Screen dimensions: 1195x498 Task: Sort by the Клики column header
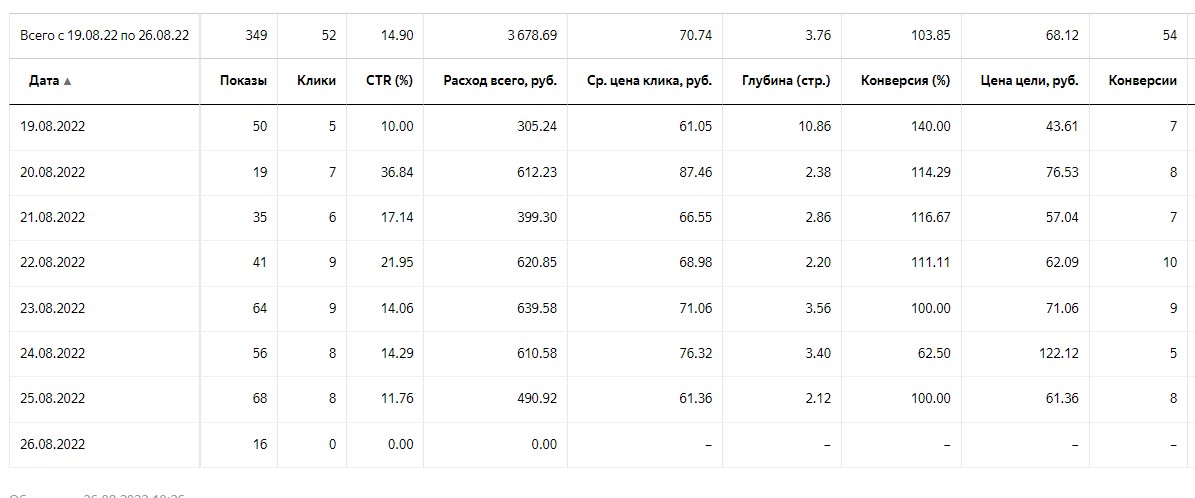(316, 81)
